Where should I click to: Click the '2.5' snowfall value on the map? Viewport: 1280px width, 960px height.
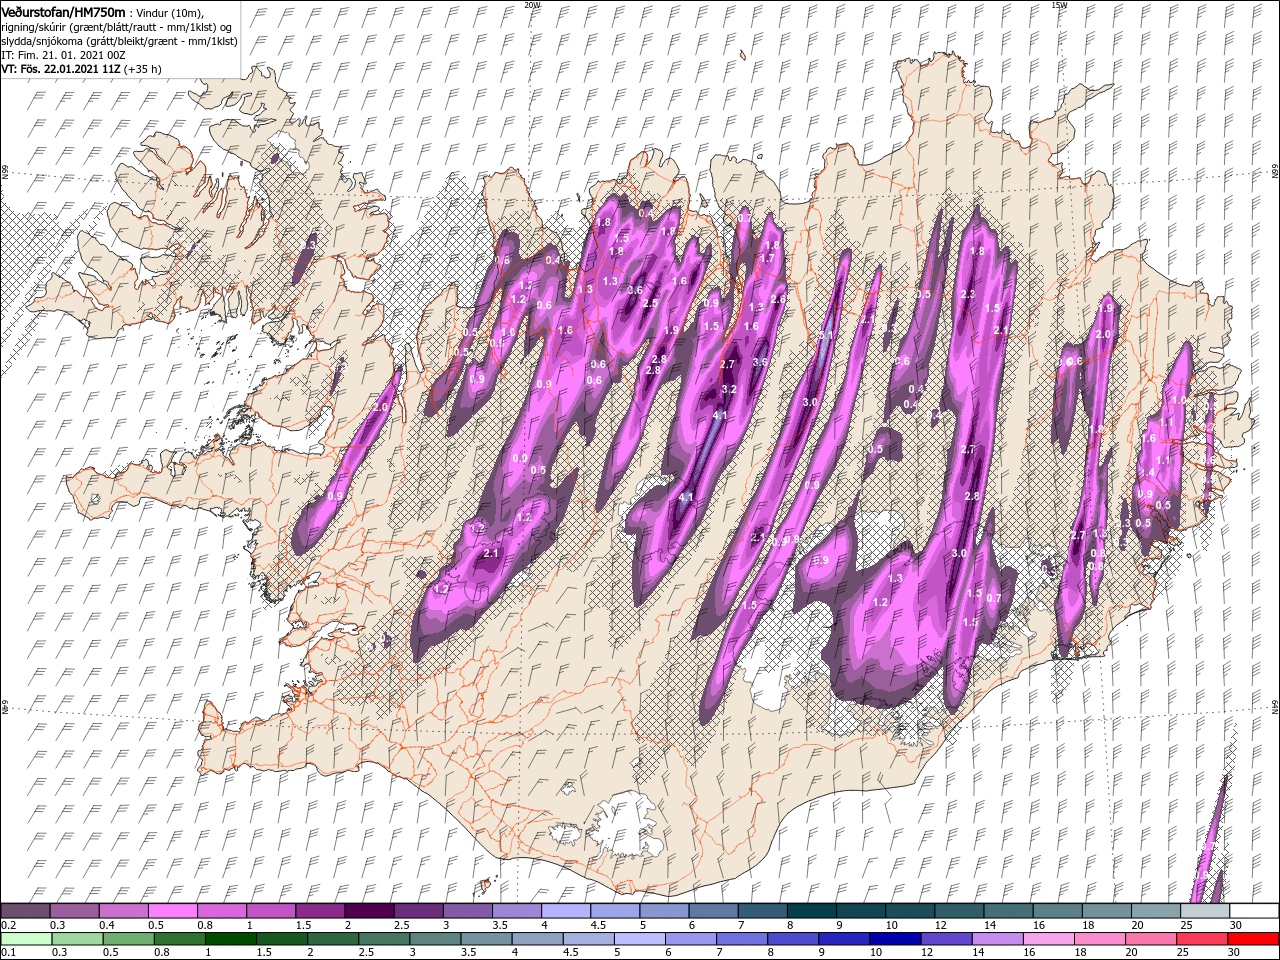pos(649,303)
